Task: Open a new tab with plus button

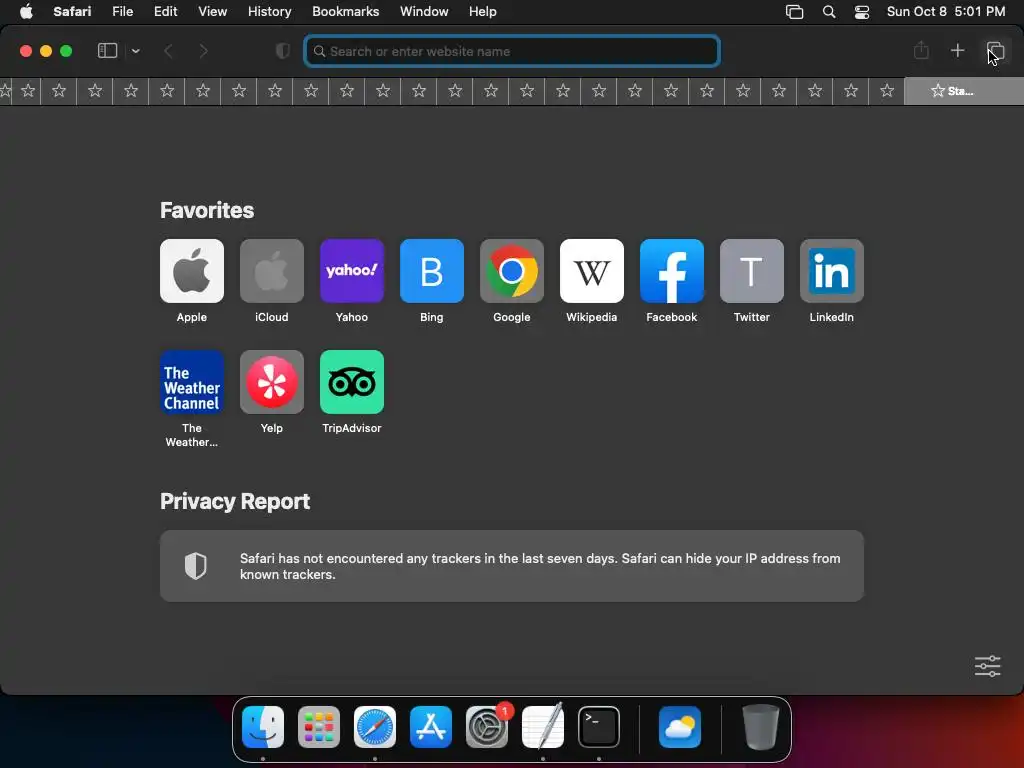Action: (957, 50)
